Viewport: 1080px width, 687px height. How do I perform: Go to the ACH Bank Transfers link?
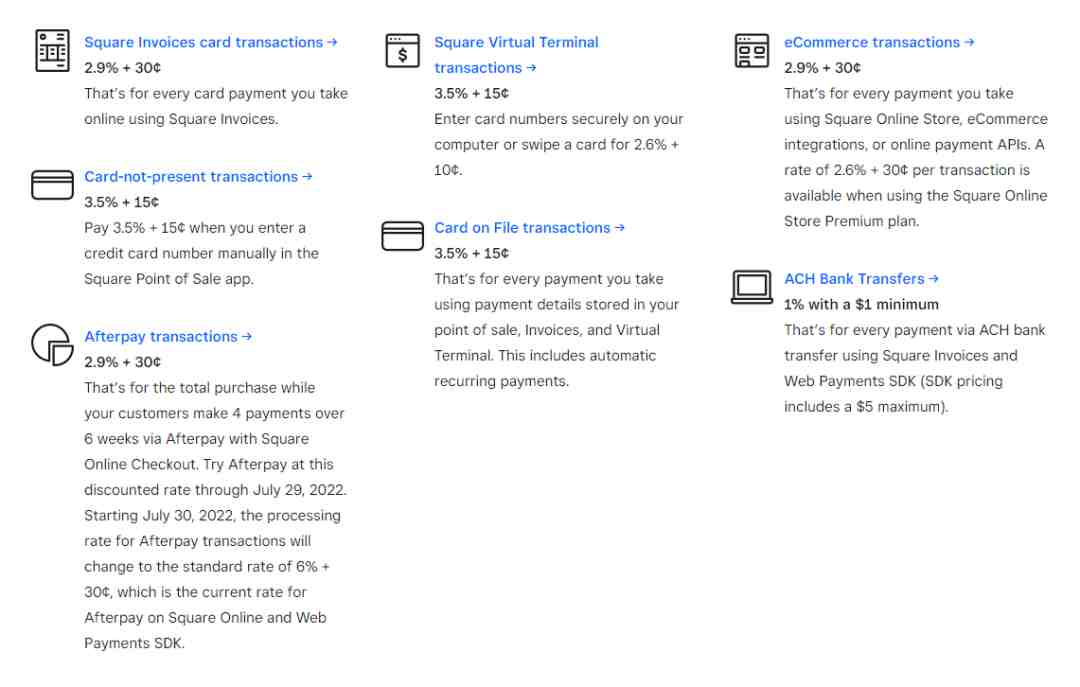pos(861,278)
